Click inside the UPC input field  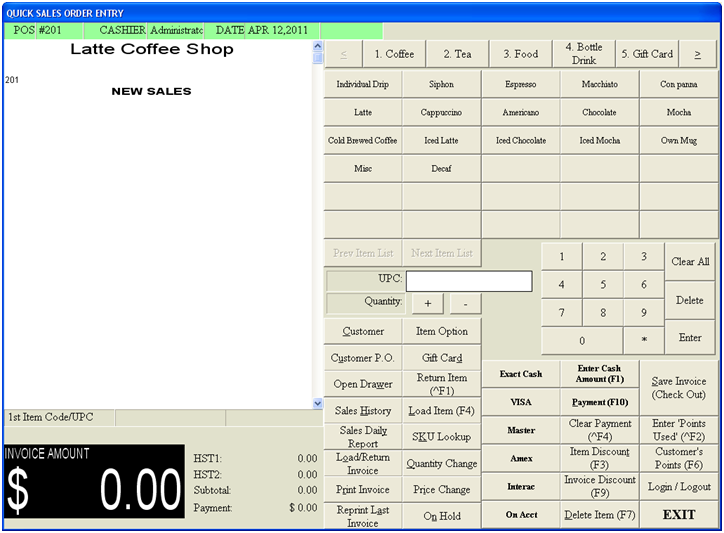(468, 281)
